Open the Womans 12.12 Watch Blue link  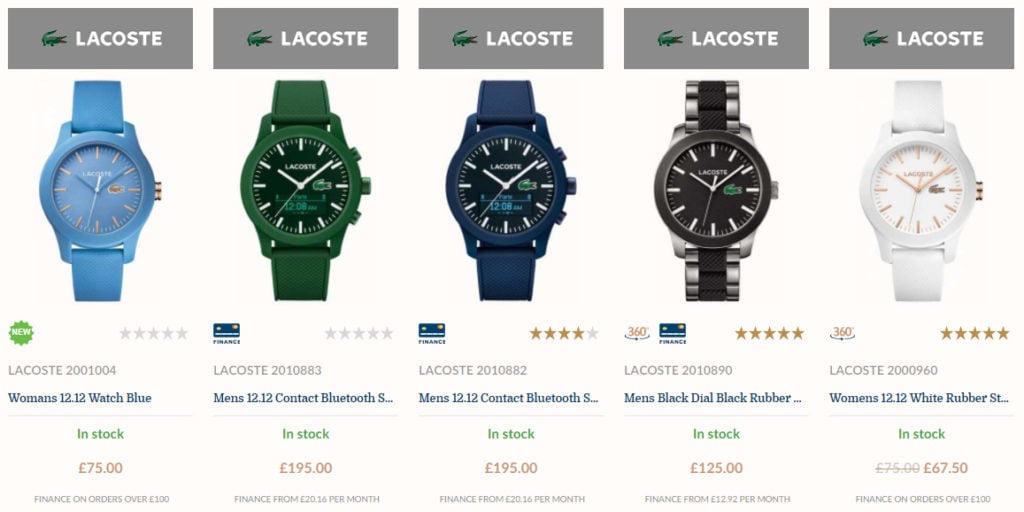point(80,398)
